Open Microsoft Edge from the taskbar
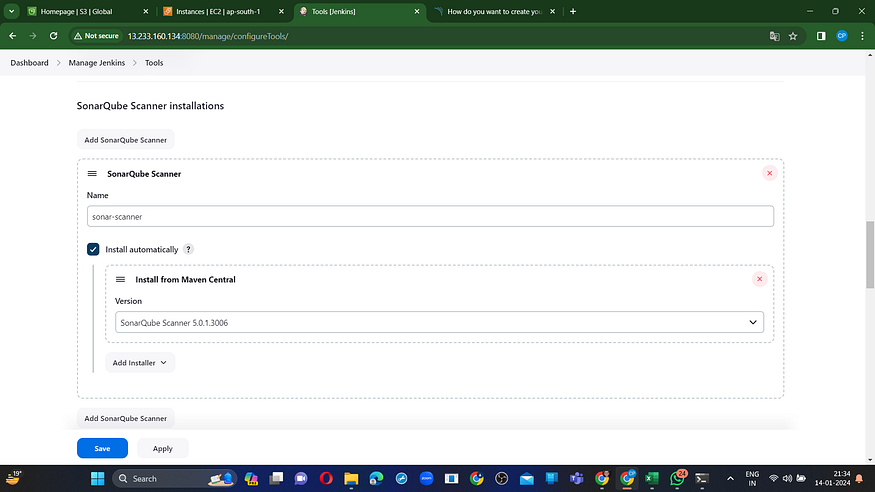Screen dimensions: 875x492 (376, 479)
